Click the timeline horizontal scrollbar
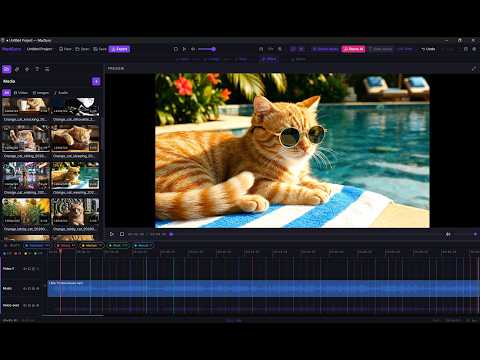Screen dimensions: 480x360 point(73,315)
